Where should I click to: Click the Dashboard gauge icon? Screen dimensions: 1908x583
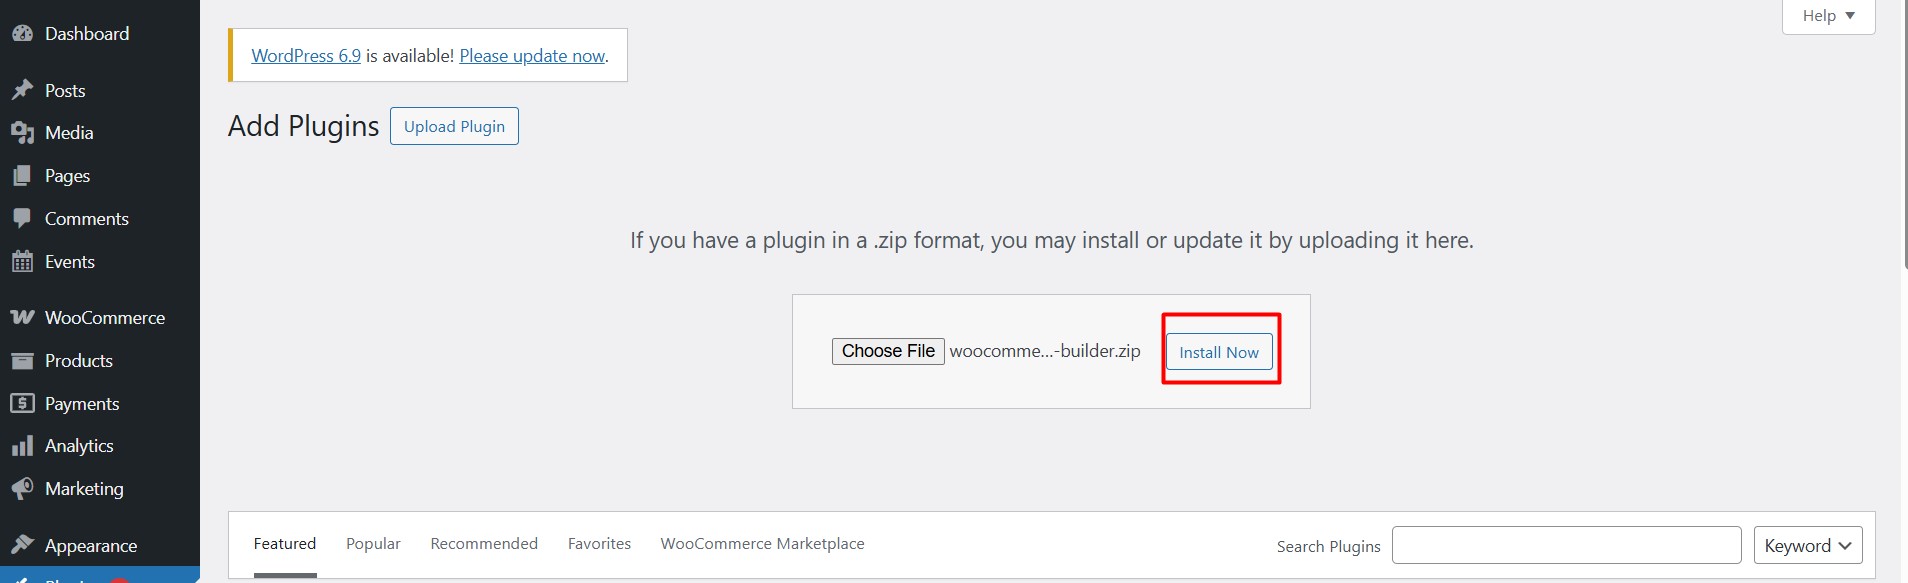(22, 34)
